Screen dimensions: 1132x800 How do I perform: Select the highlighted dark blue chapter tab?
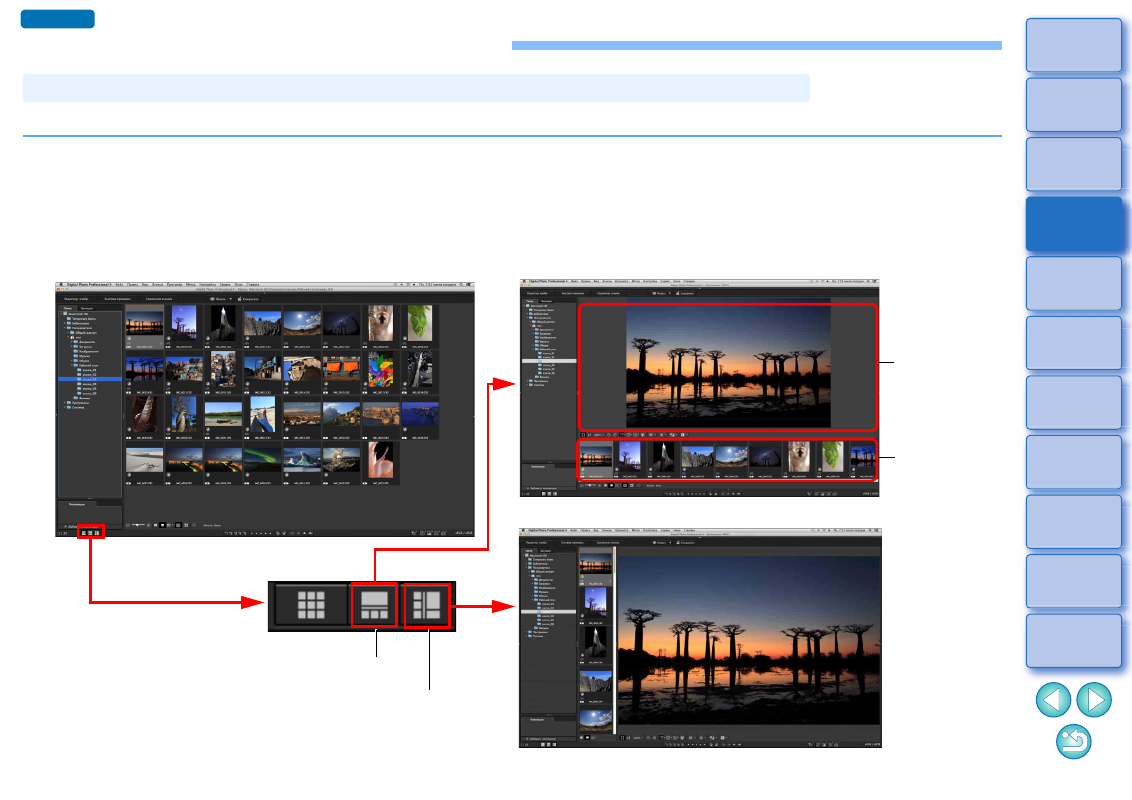coord(1074,224)
